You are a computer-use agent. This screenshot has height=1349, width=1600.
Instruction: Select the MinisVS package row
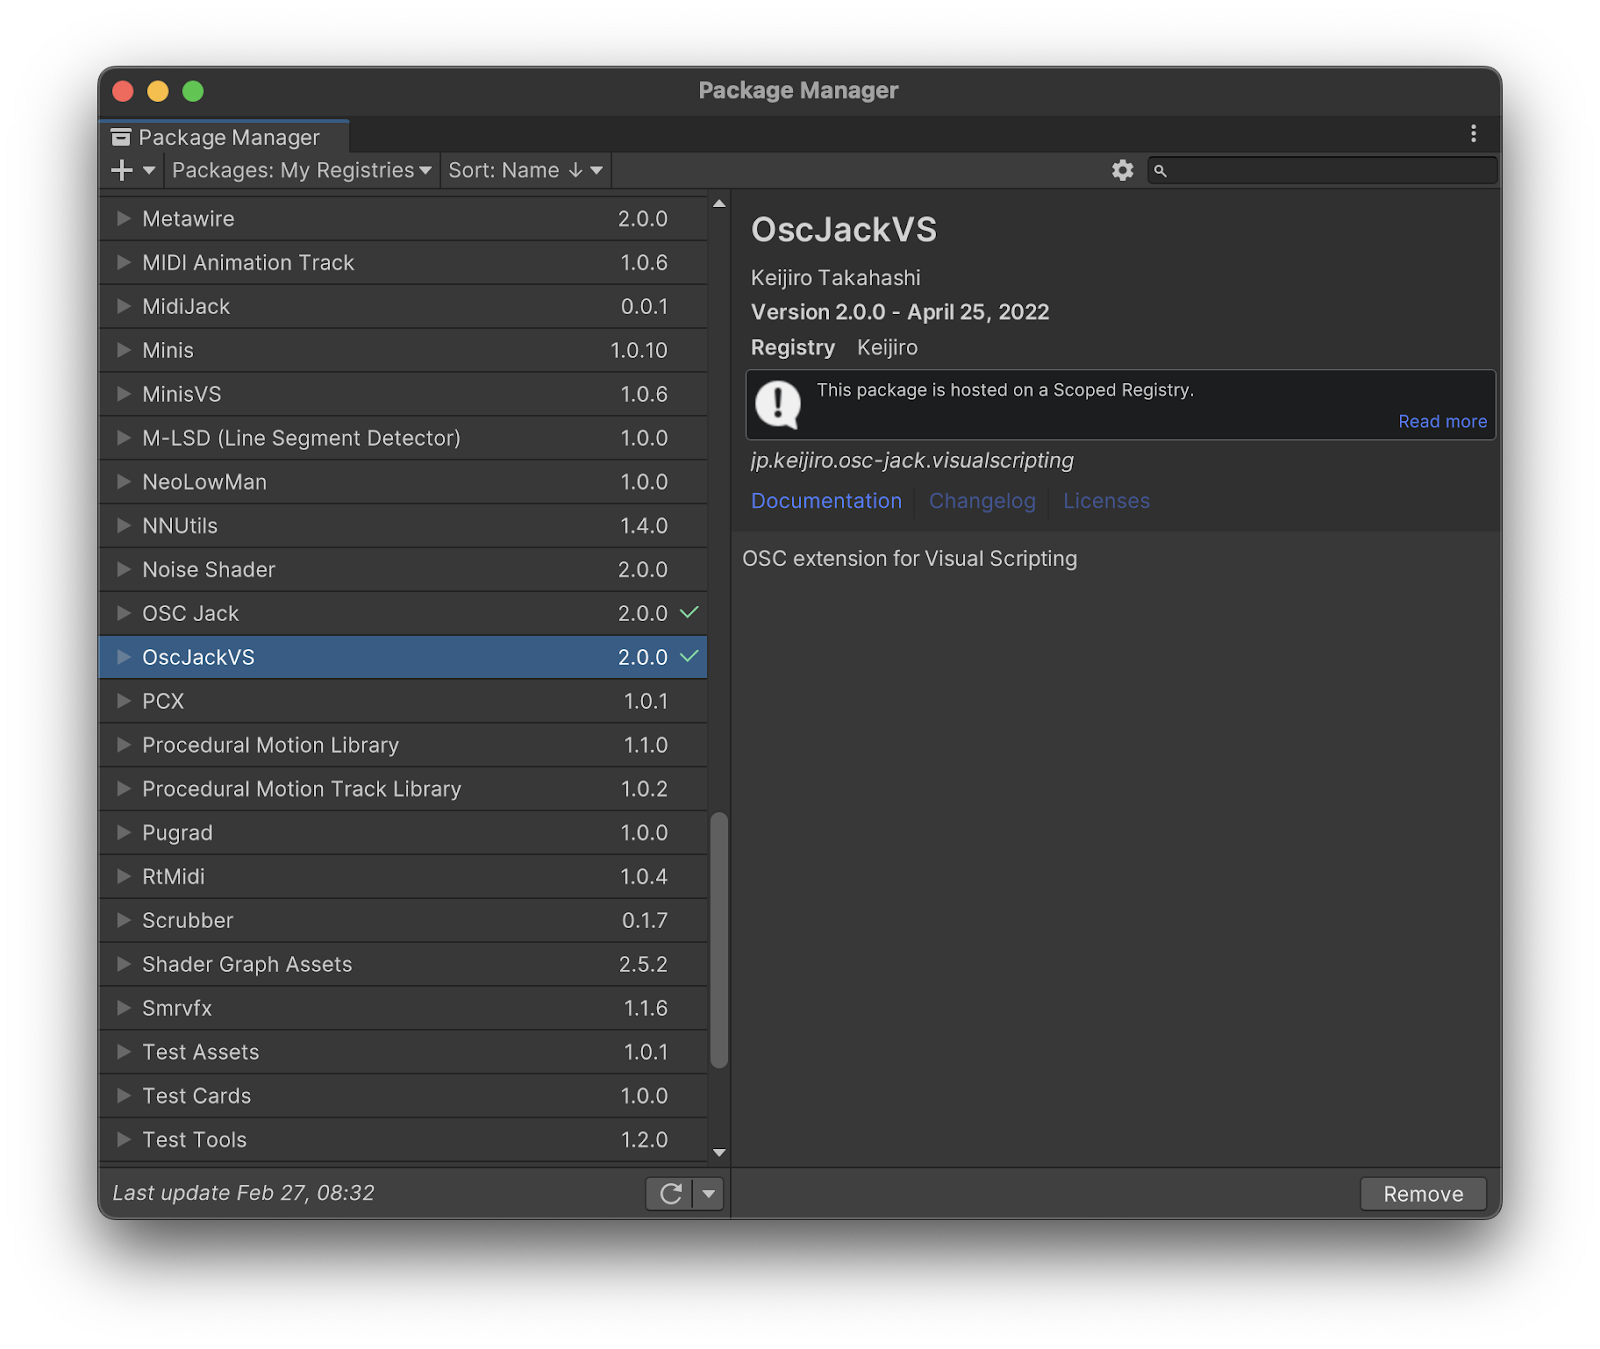(x=403, y=395)
